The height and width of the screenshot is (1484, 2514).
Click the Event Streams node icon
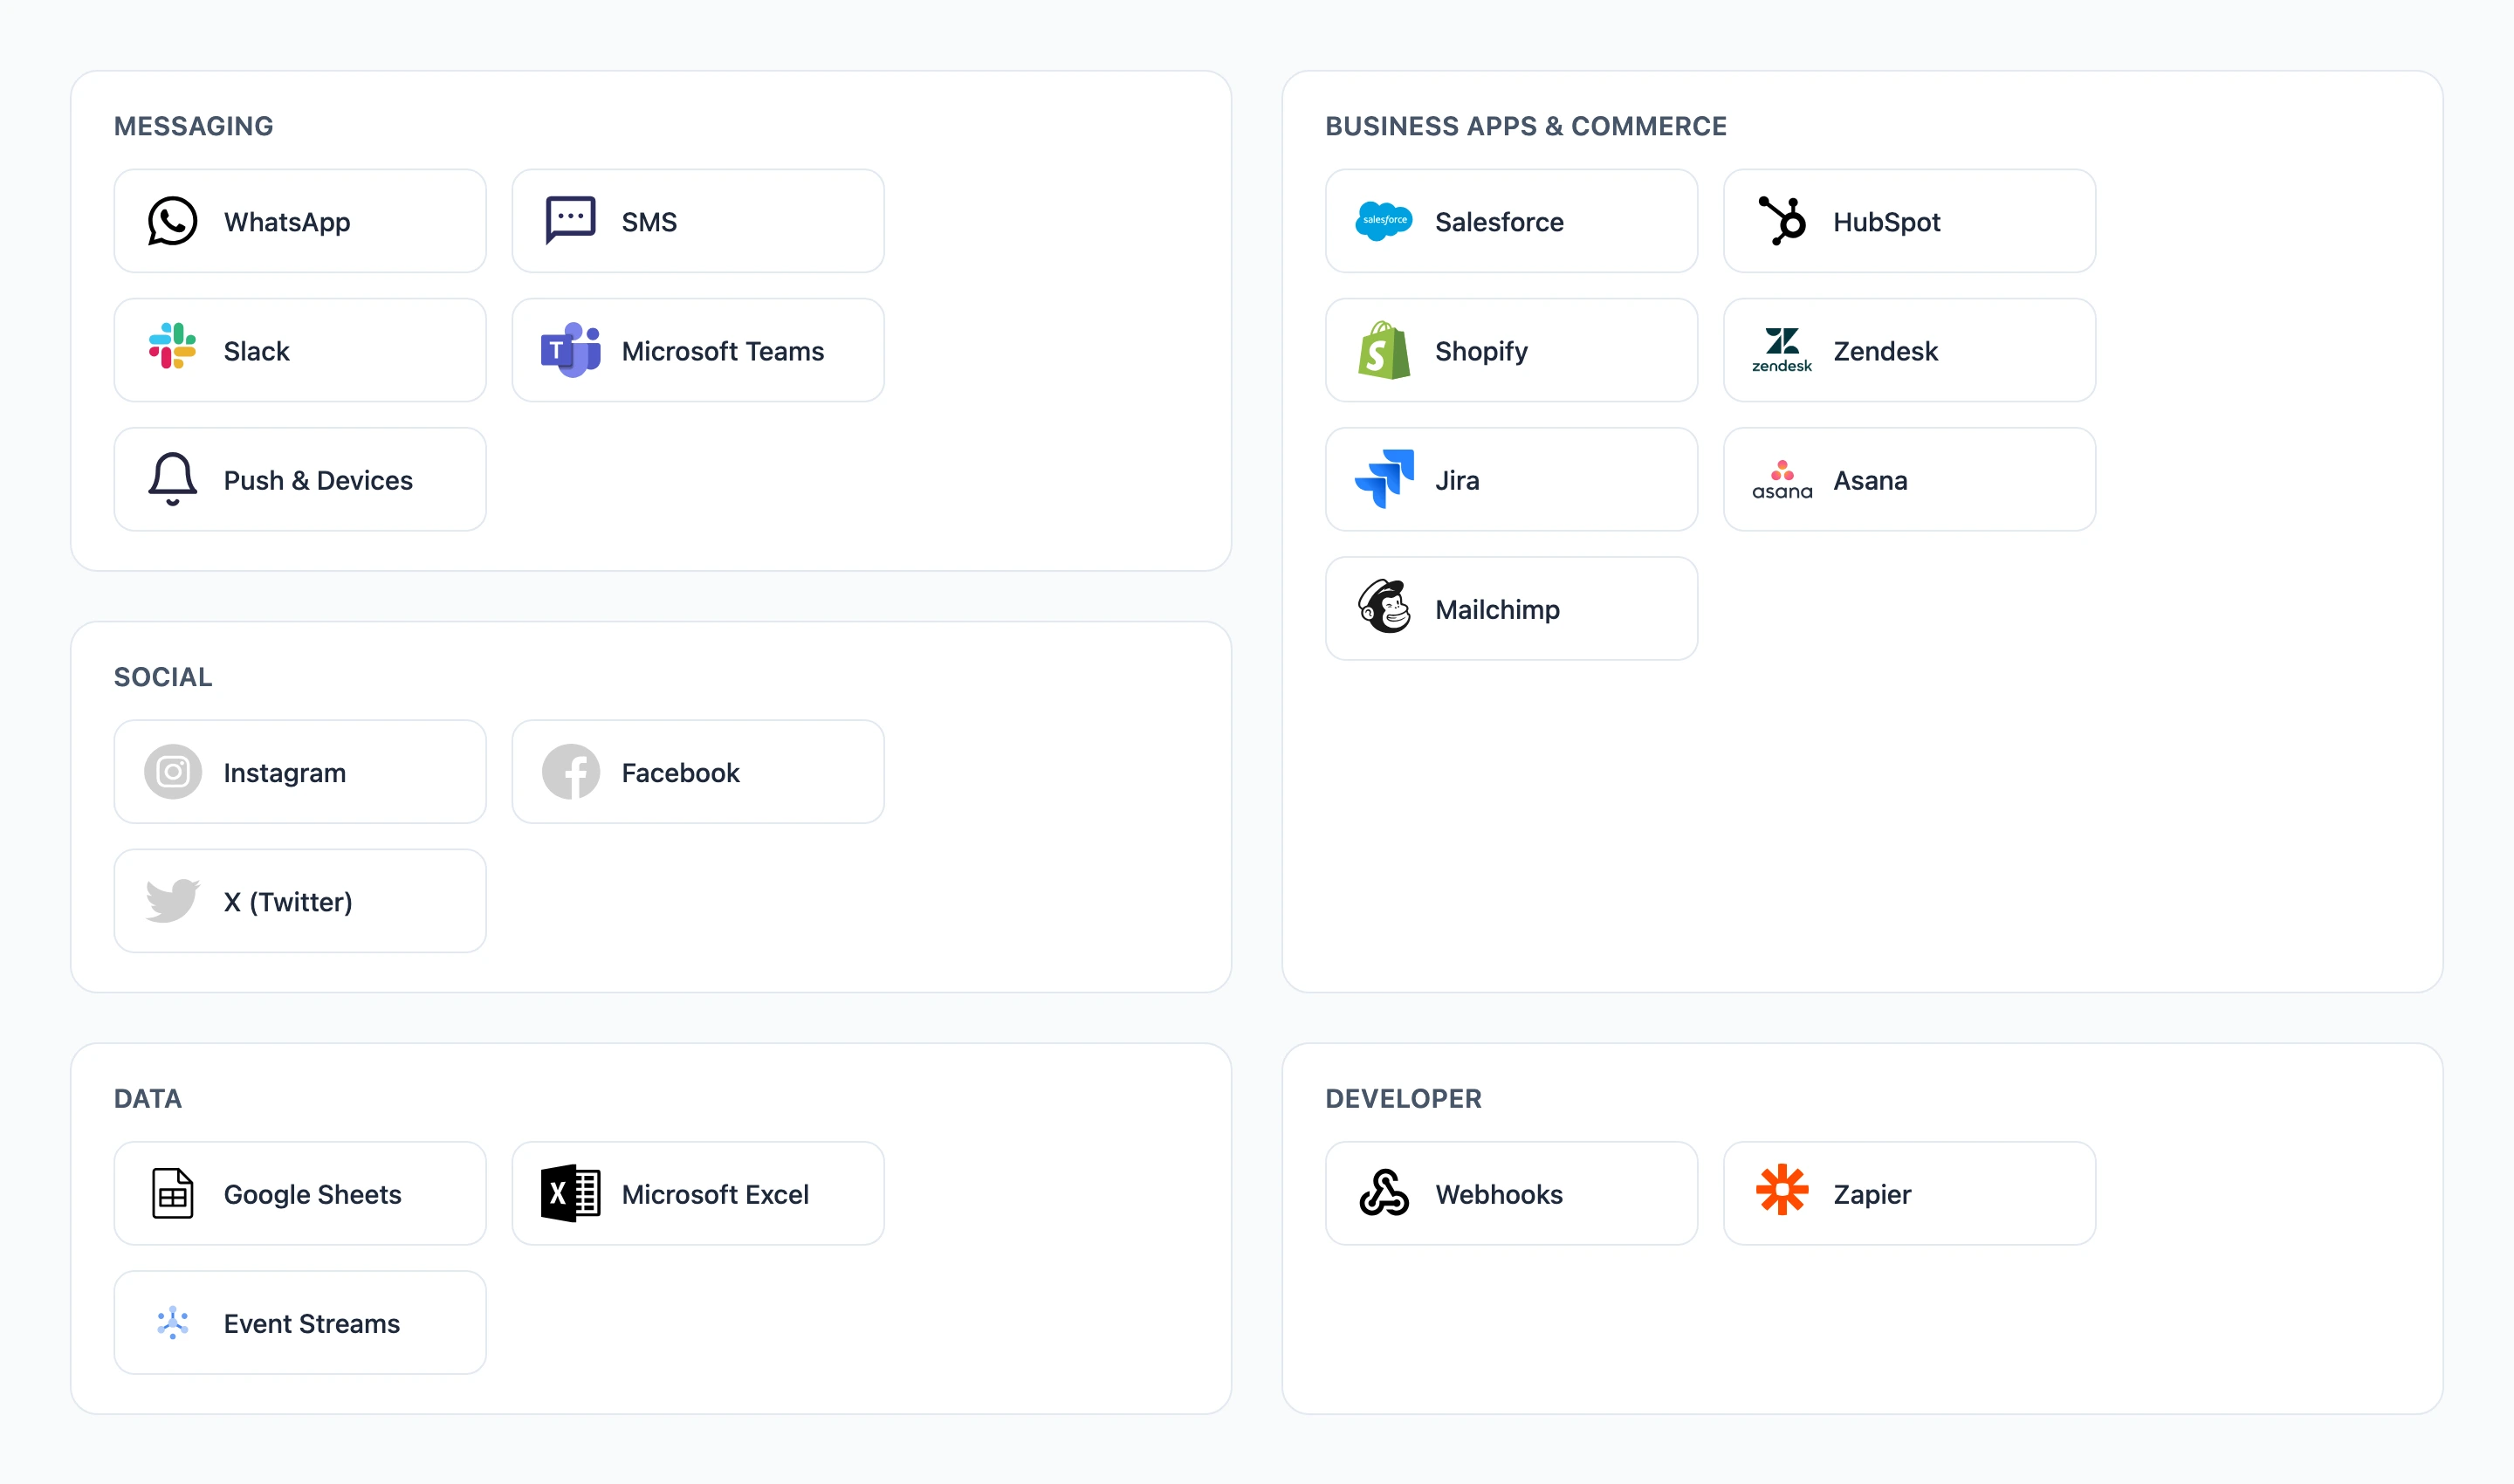point(172,1322)
